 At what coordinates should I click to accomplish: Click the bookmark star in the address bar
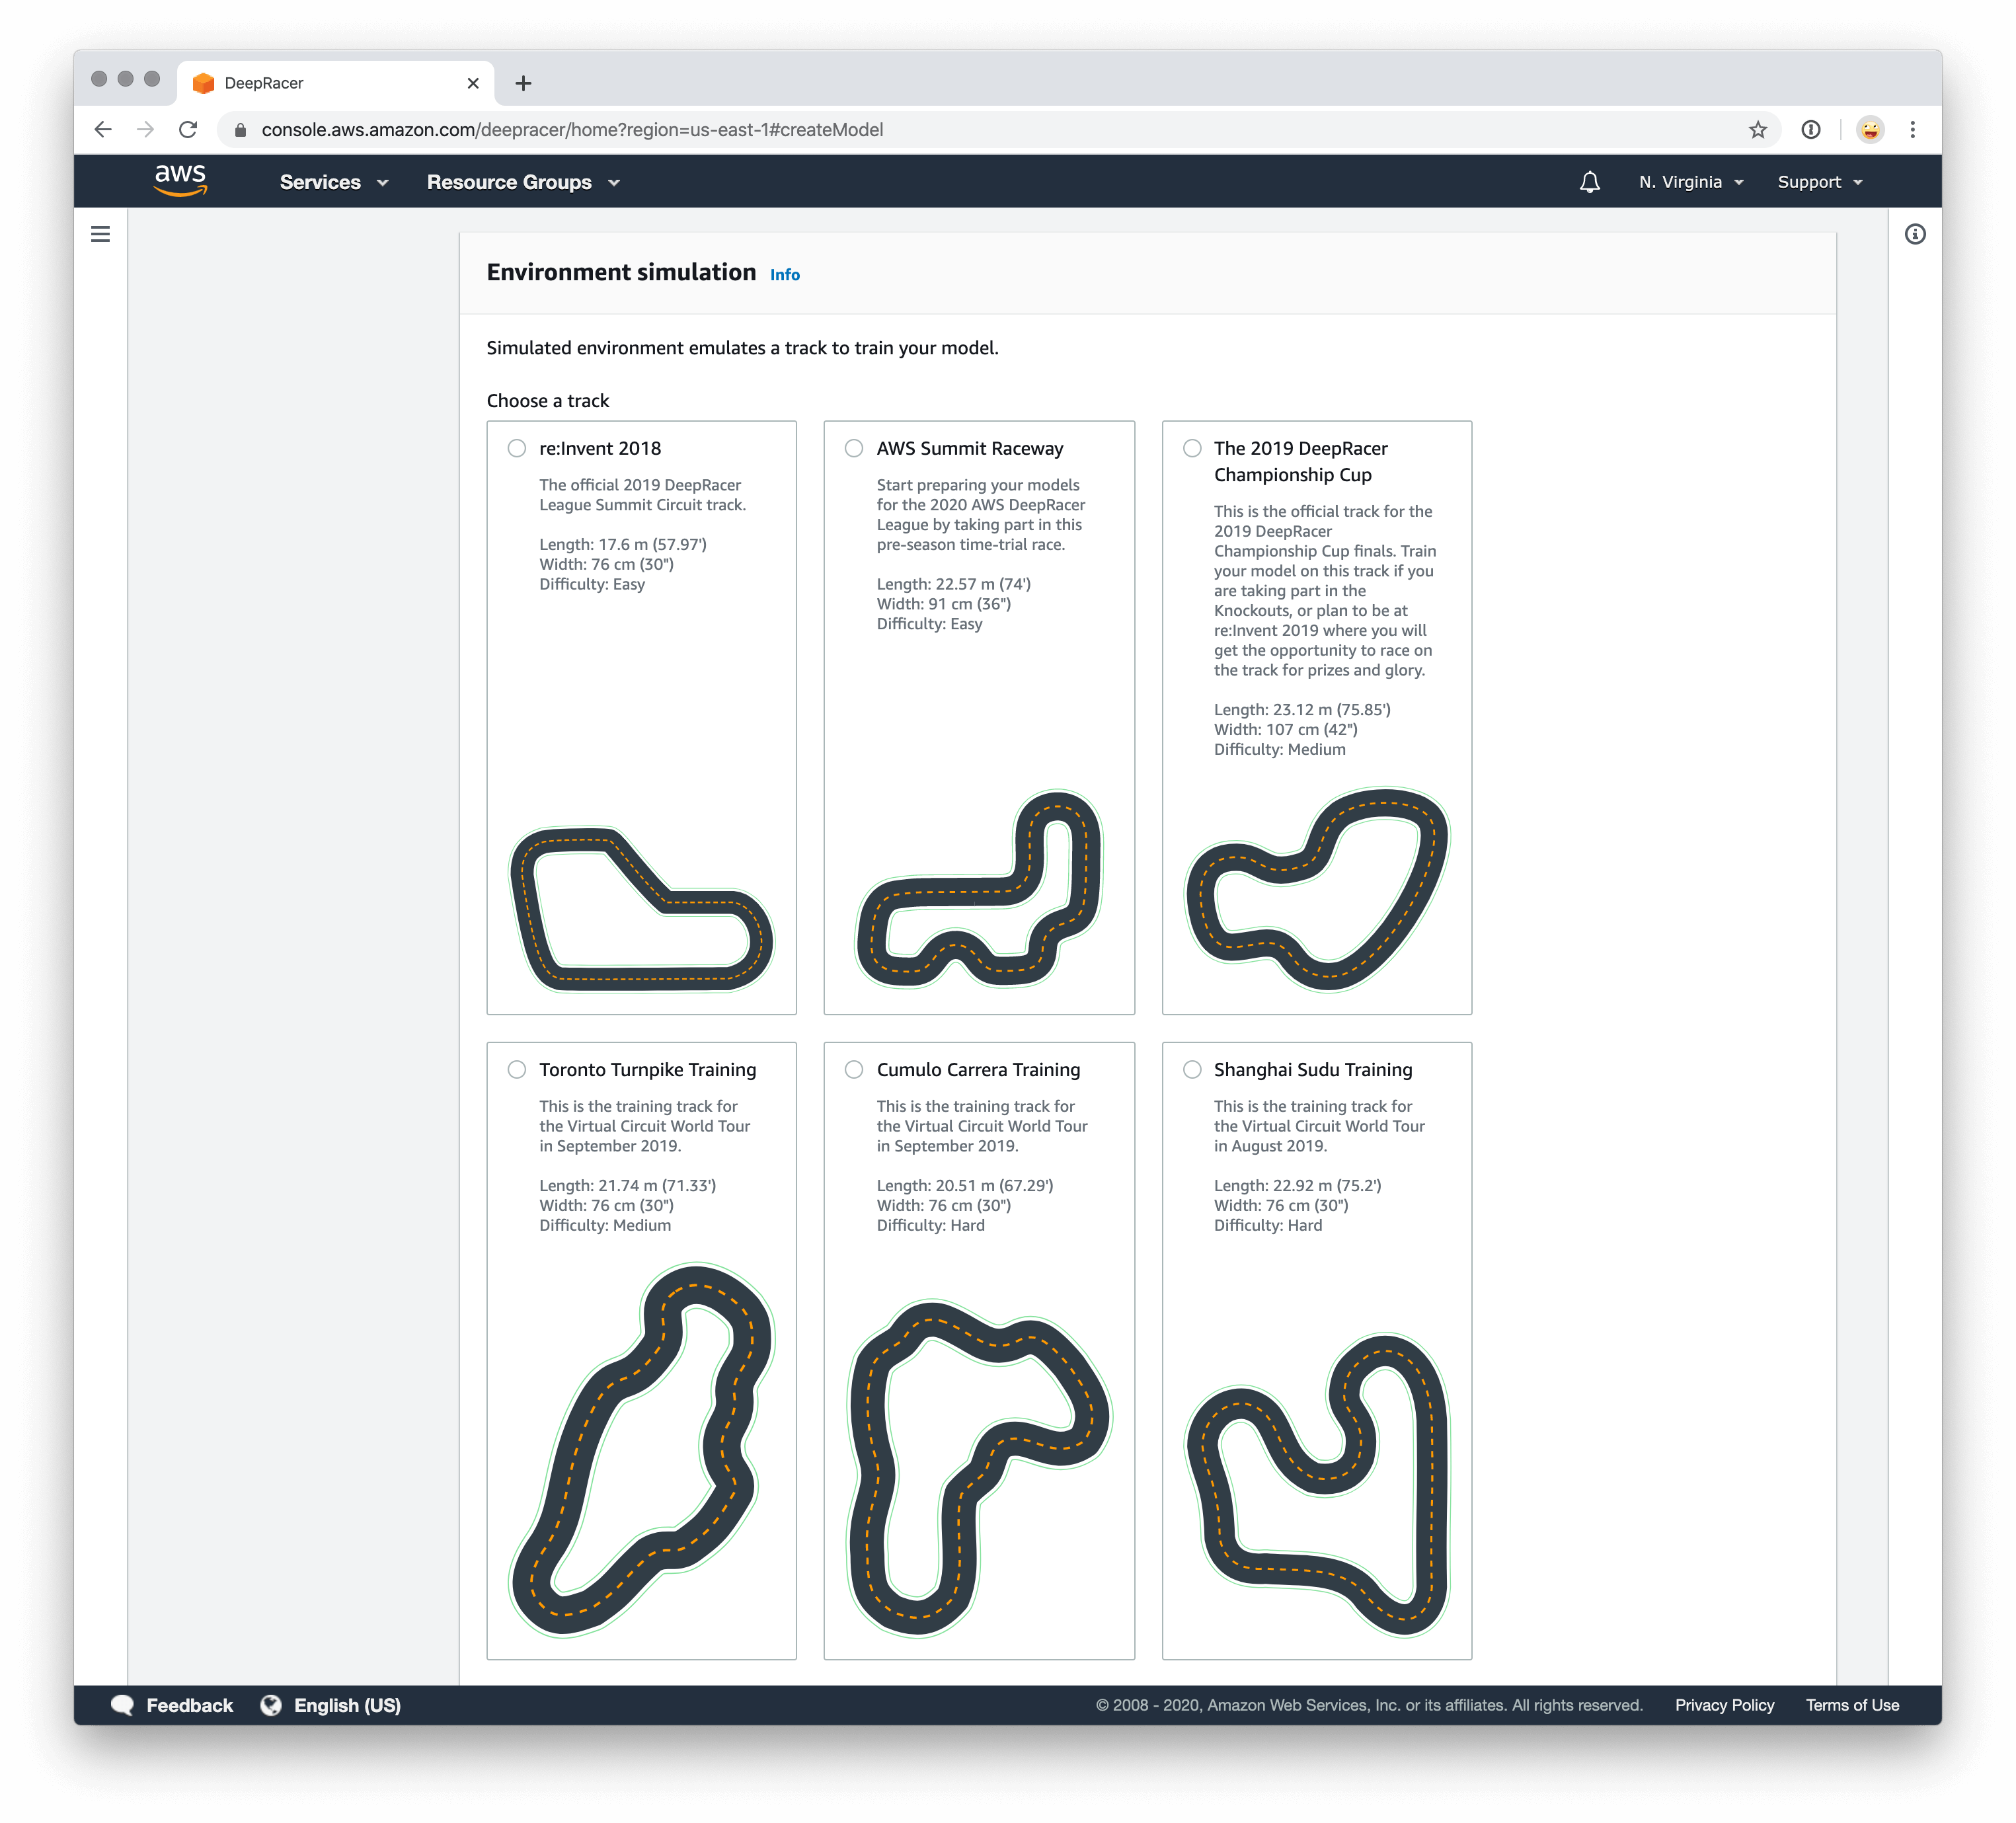[x=1757, y=129]
